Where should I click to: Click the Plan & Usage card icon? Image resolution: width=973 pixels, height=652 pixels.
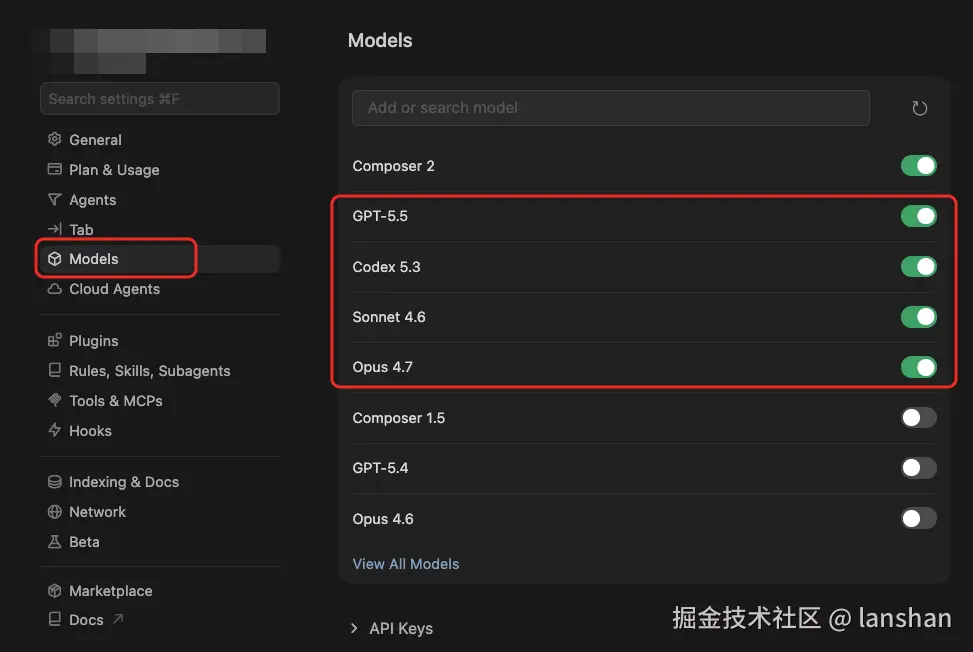pos(55,169)
